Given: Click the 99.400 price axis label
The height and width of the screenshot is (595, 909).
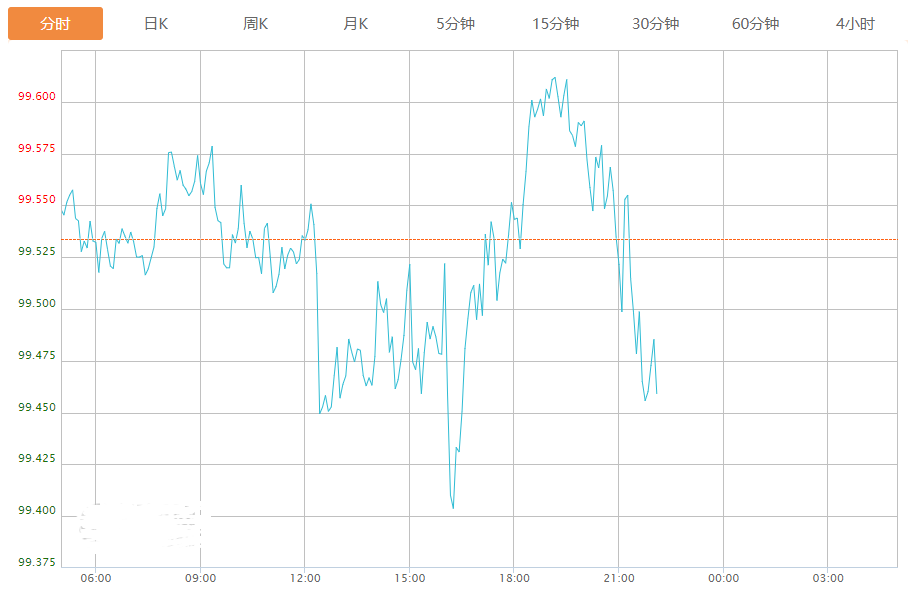Looking at the screenshot, I should pos(37,511).
